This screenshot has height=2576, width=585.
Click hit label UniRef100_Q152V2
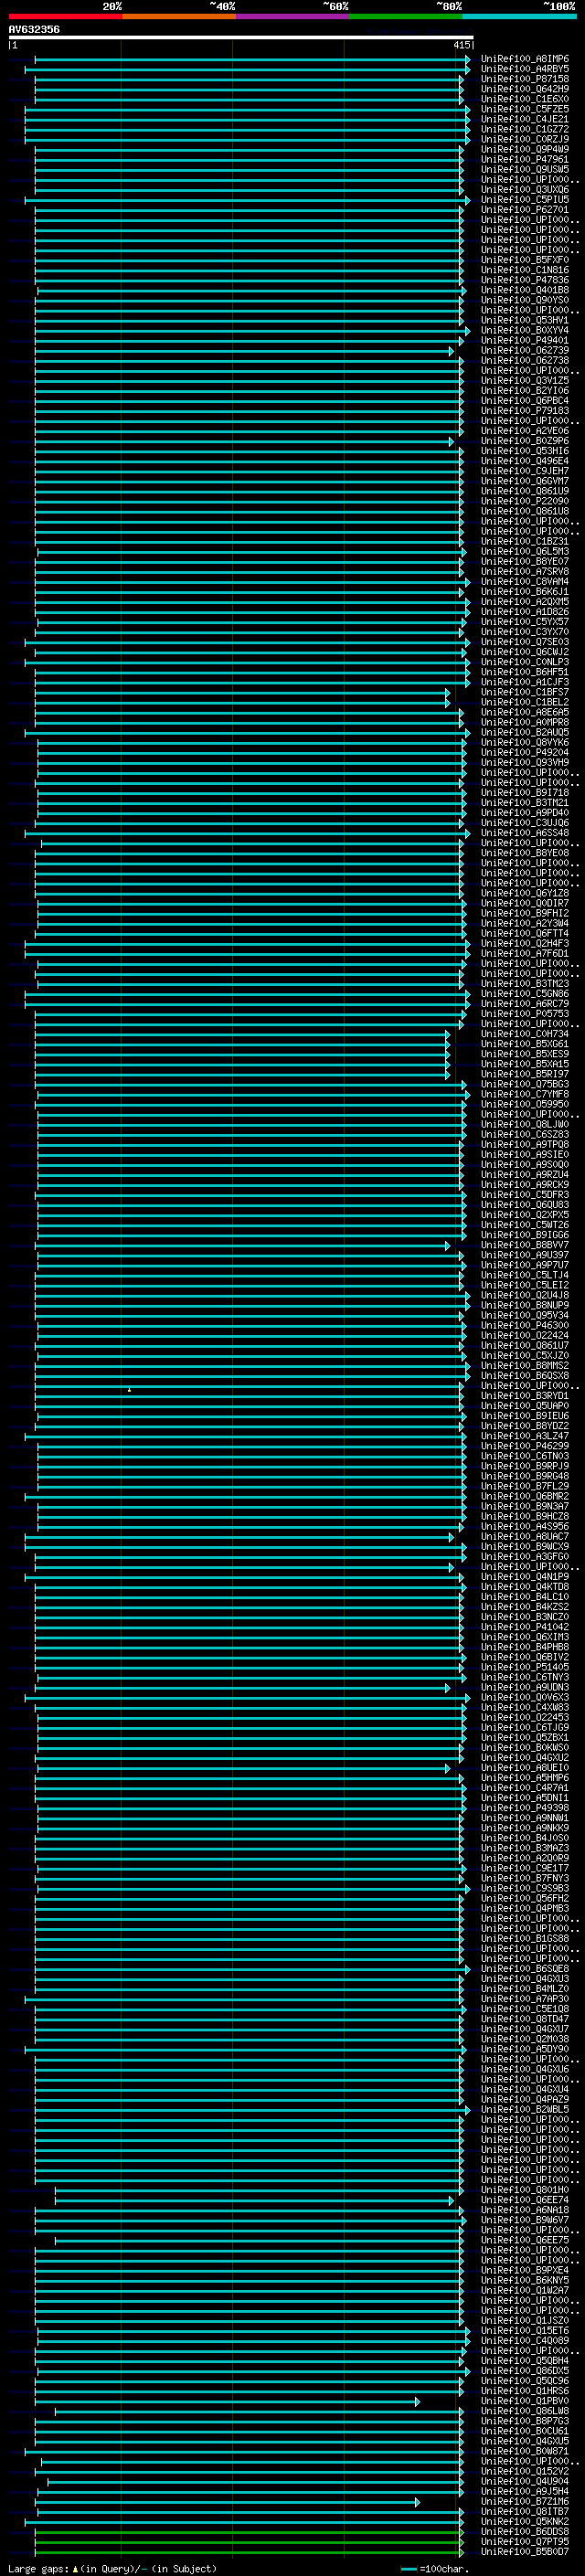click(524, 2472)
